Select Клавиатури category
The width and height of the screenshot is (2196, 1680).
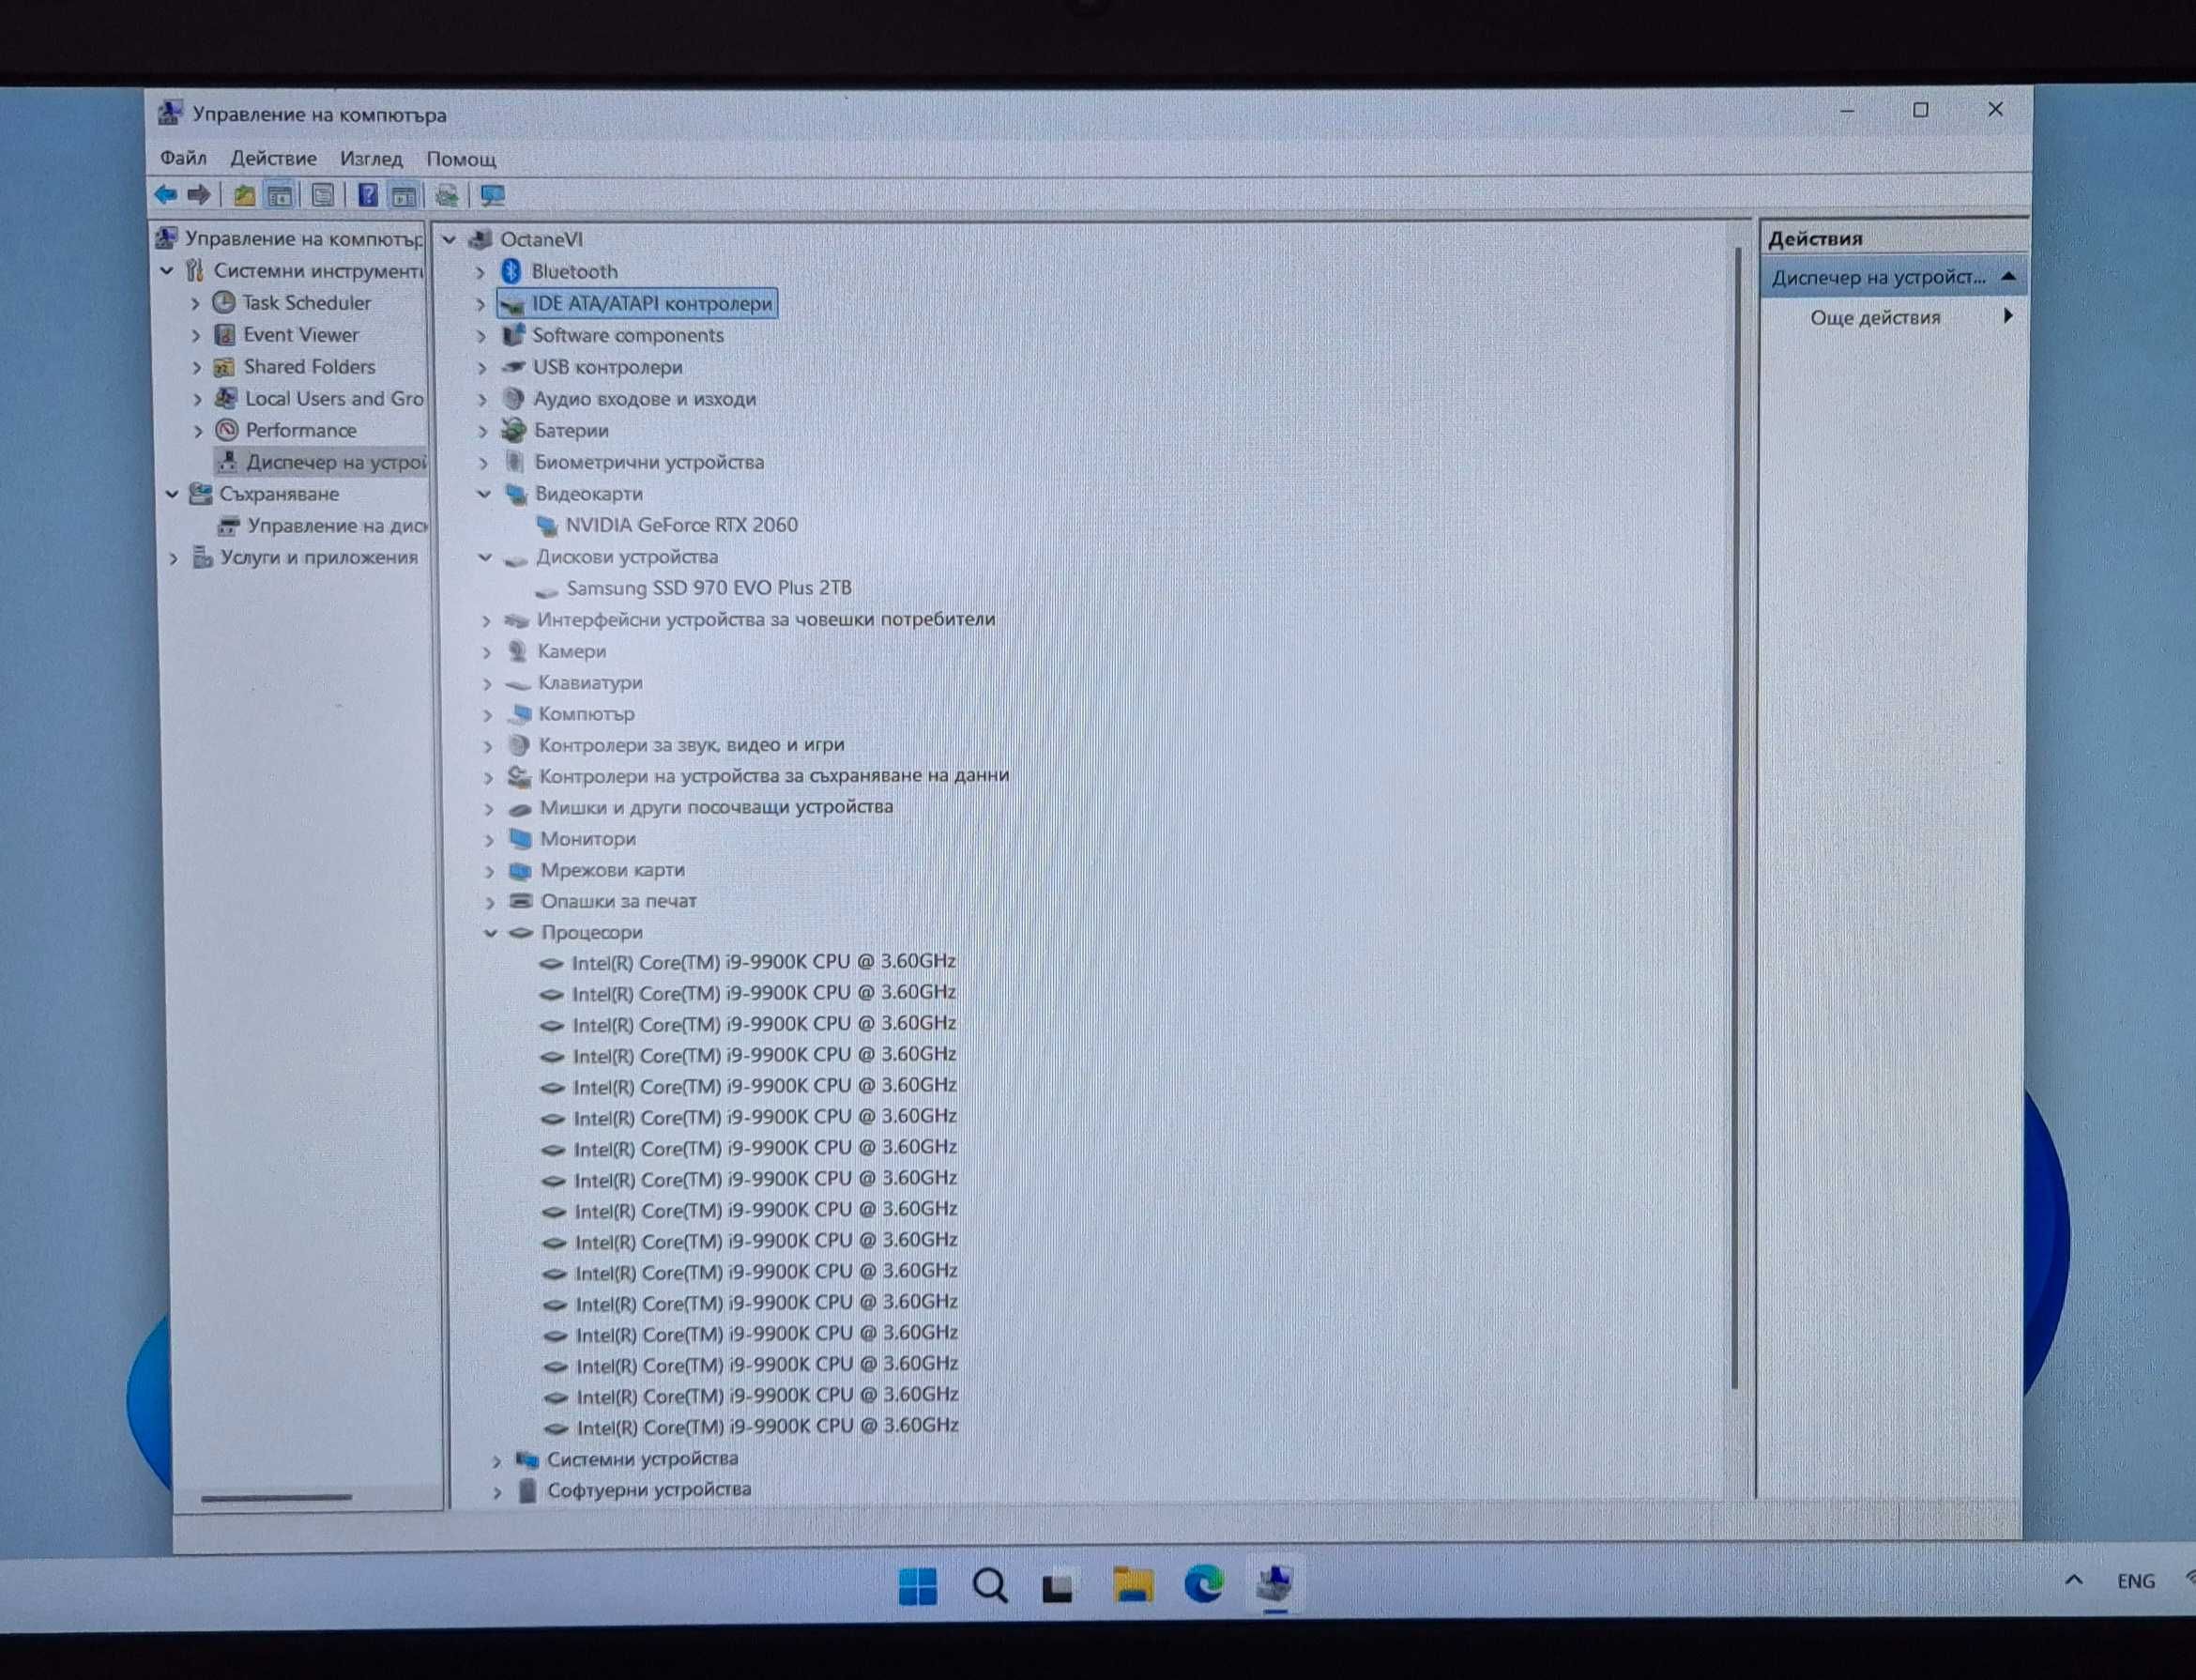590,682
